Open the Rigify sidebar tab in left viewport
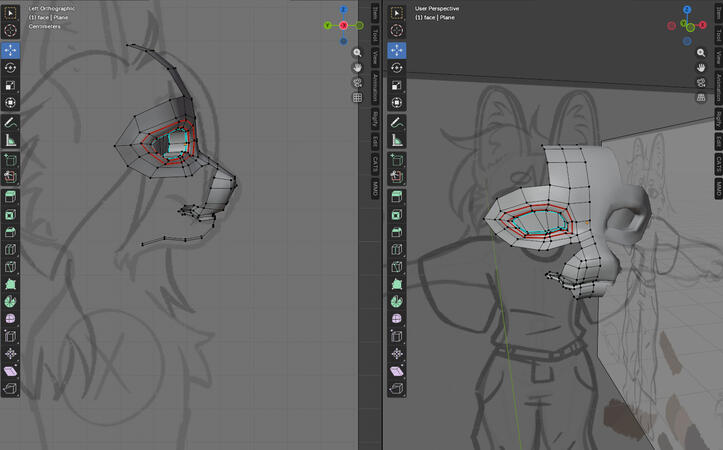Screen dimensions: 723x450 point(375,120)
